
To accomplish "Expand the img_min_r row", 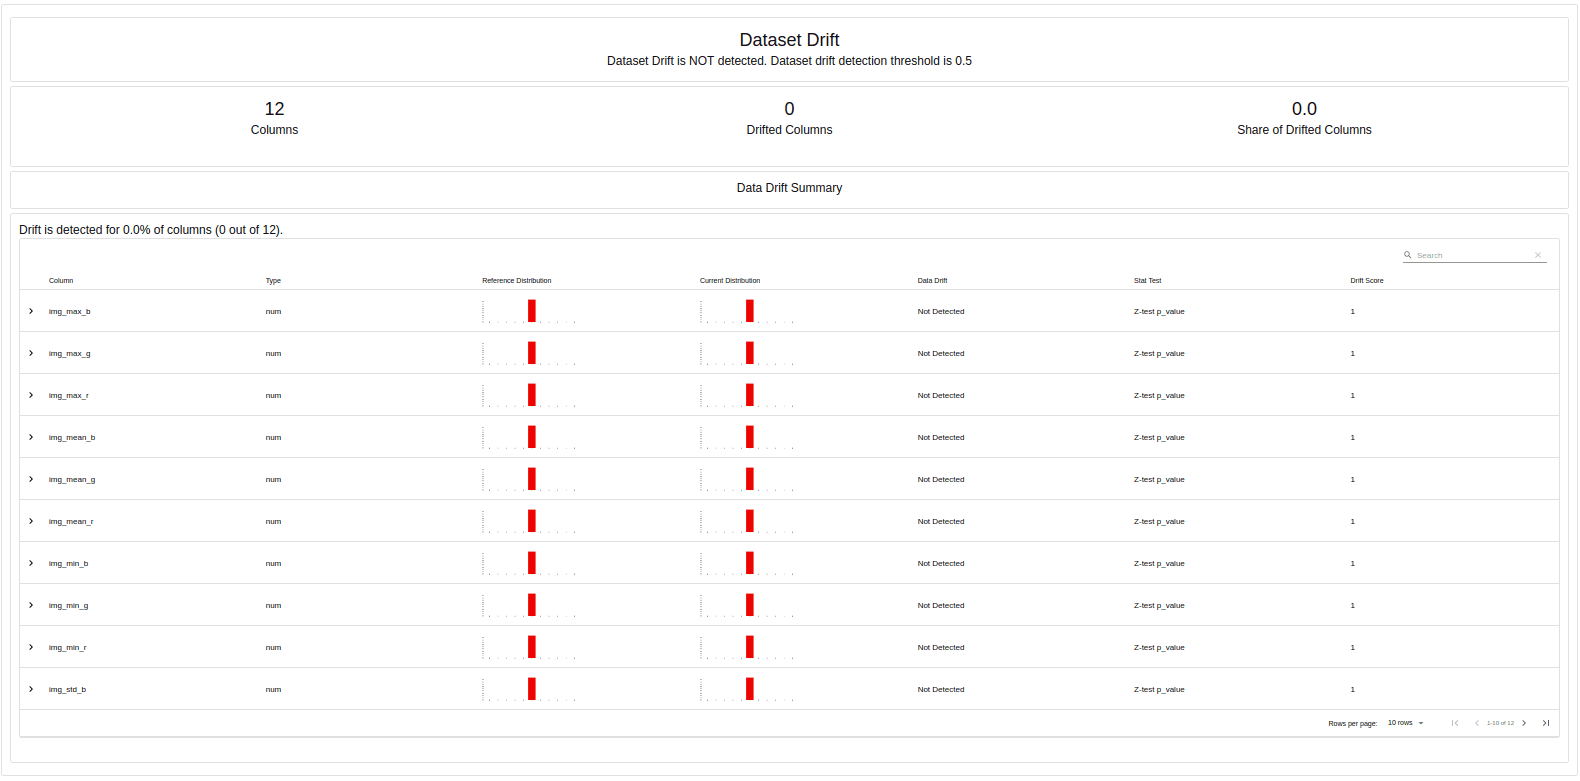I will (31, 647).
